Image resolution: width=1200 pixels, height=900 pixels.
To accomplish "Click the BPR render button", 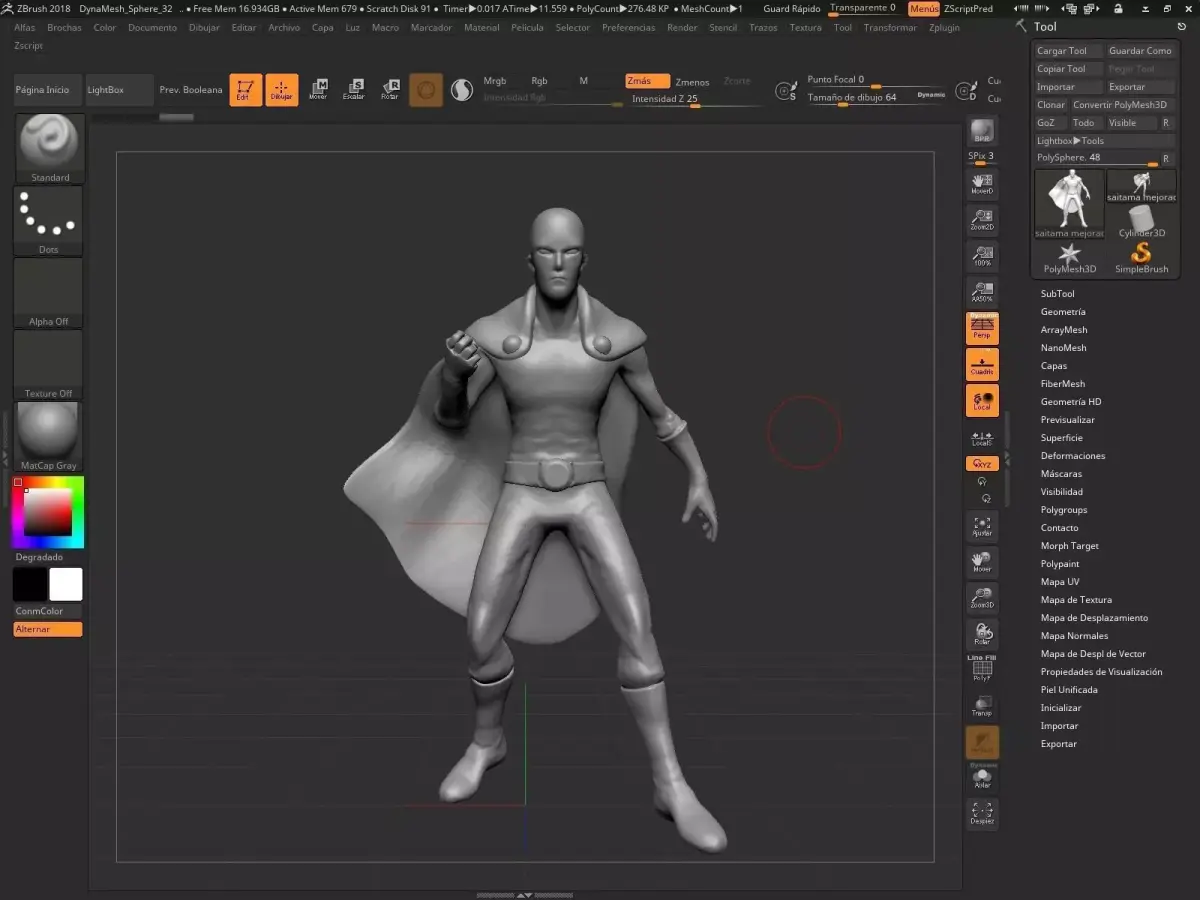I will (982, 132).
